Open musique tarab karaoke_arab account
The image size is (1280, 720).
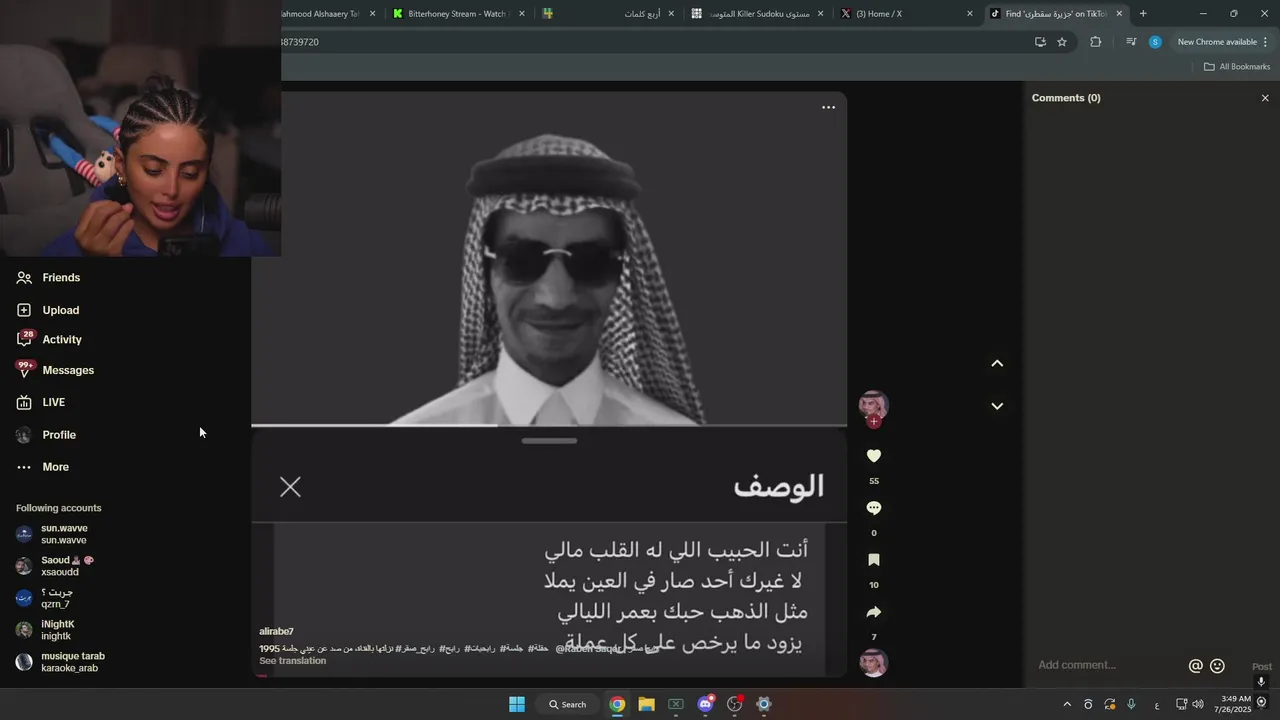tap(61, 662)
